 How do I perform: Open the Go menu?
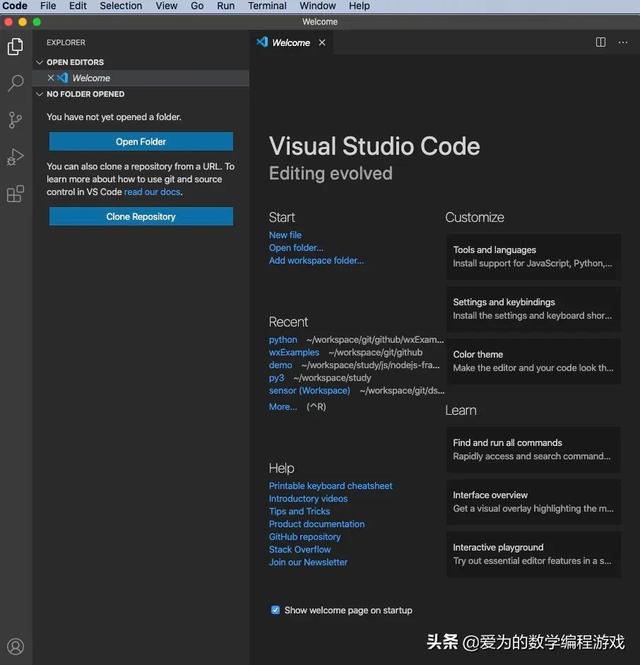tap(197, 6)
